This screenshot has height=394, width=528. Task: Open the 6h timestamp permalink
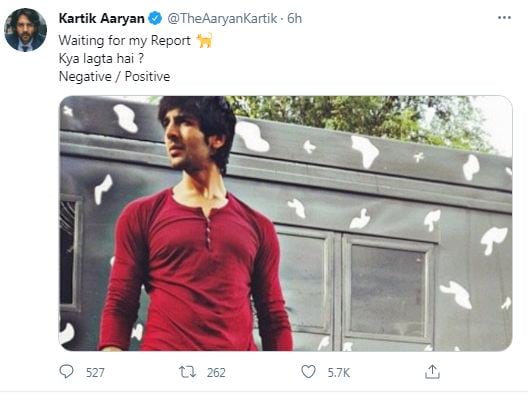(294, 18)
